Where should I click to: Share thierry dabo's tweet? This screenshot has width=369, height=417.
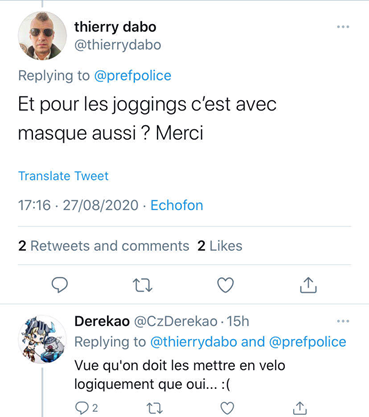point(308,285)
